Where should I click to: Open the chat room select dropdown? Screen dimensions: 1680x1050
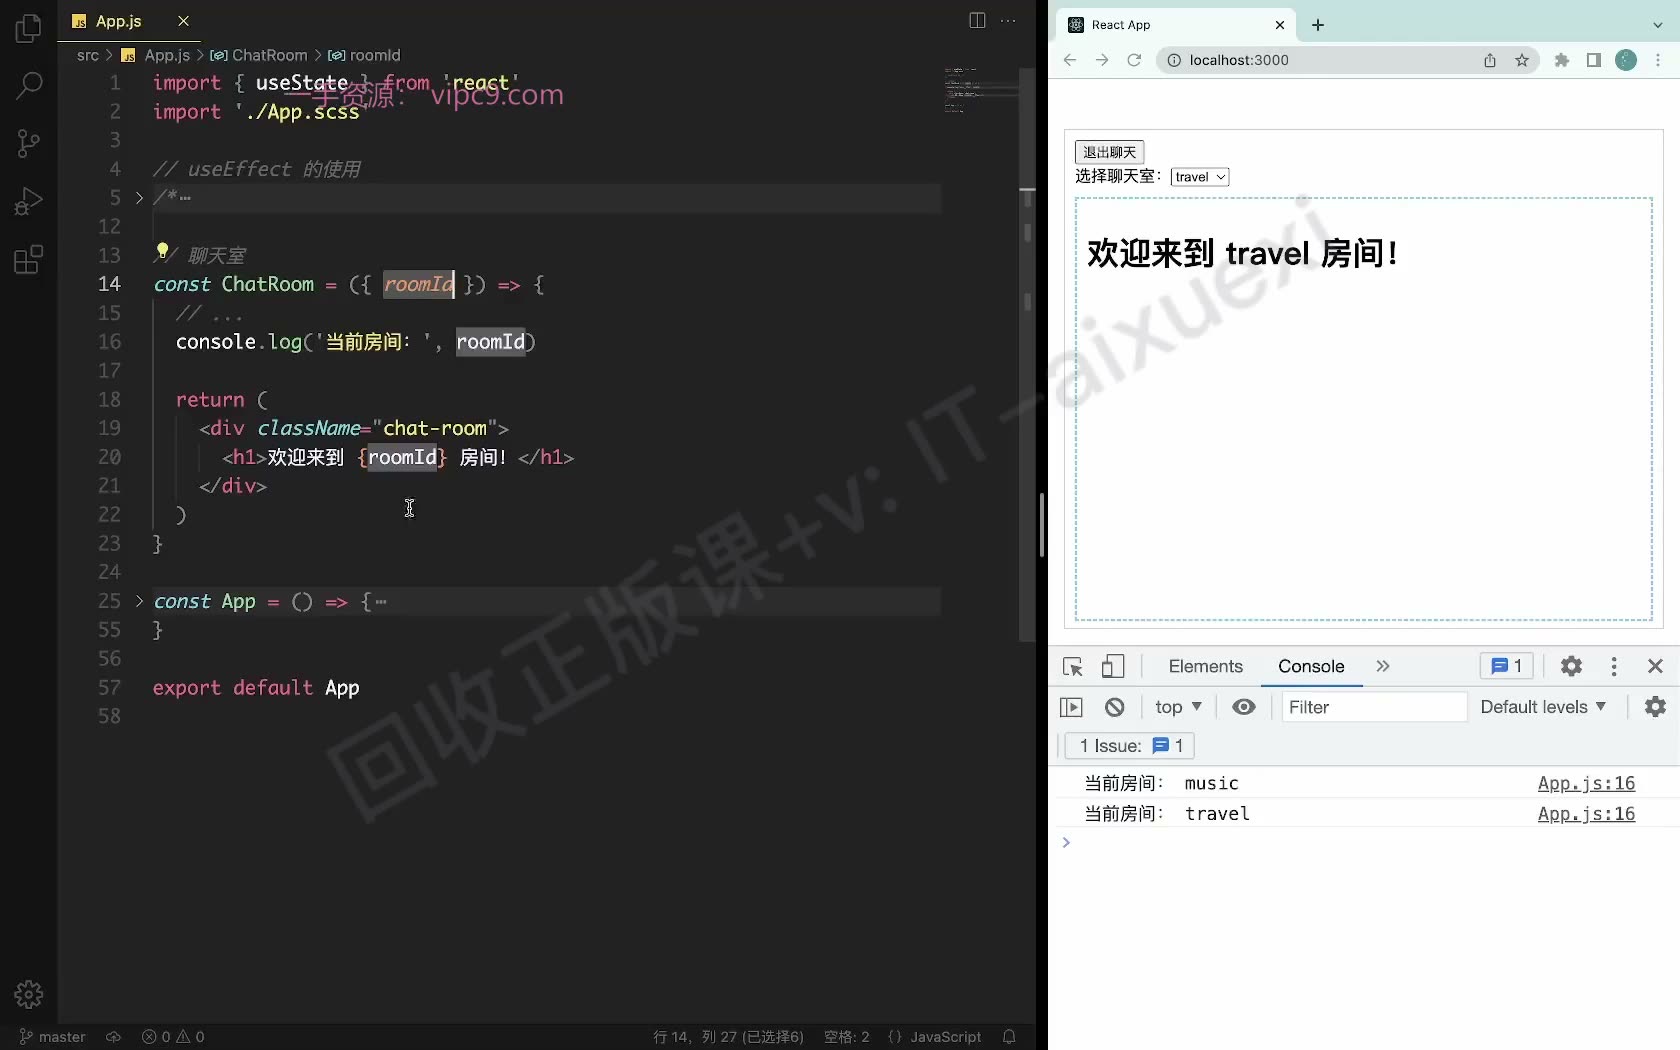point(1199,177)
